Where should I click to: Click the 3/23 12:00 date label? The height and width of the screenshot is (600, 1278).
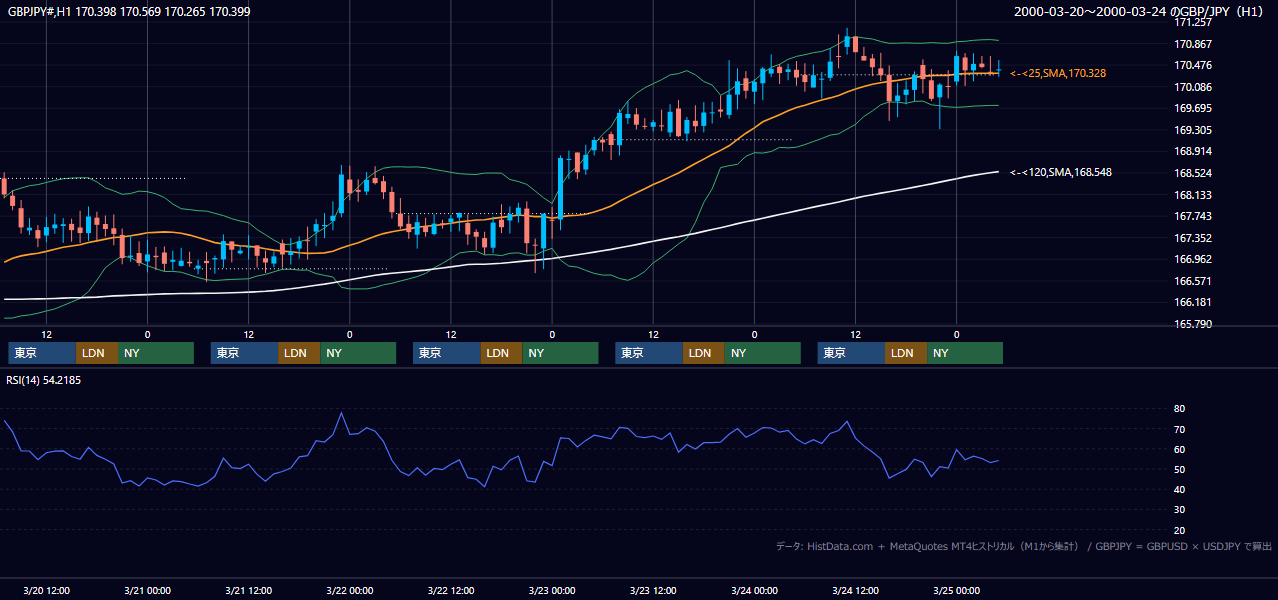[653, 590]
